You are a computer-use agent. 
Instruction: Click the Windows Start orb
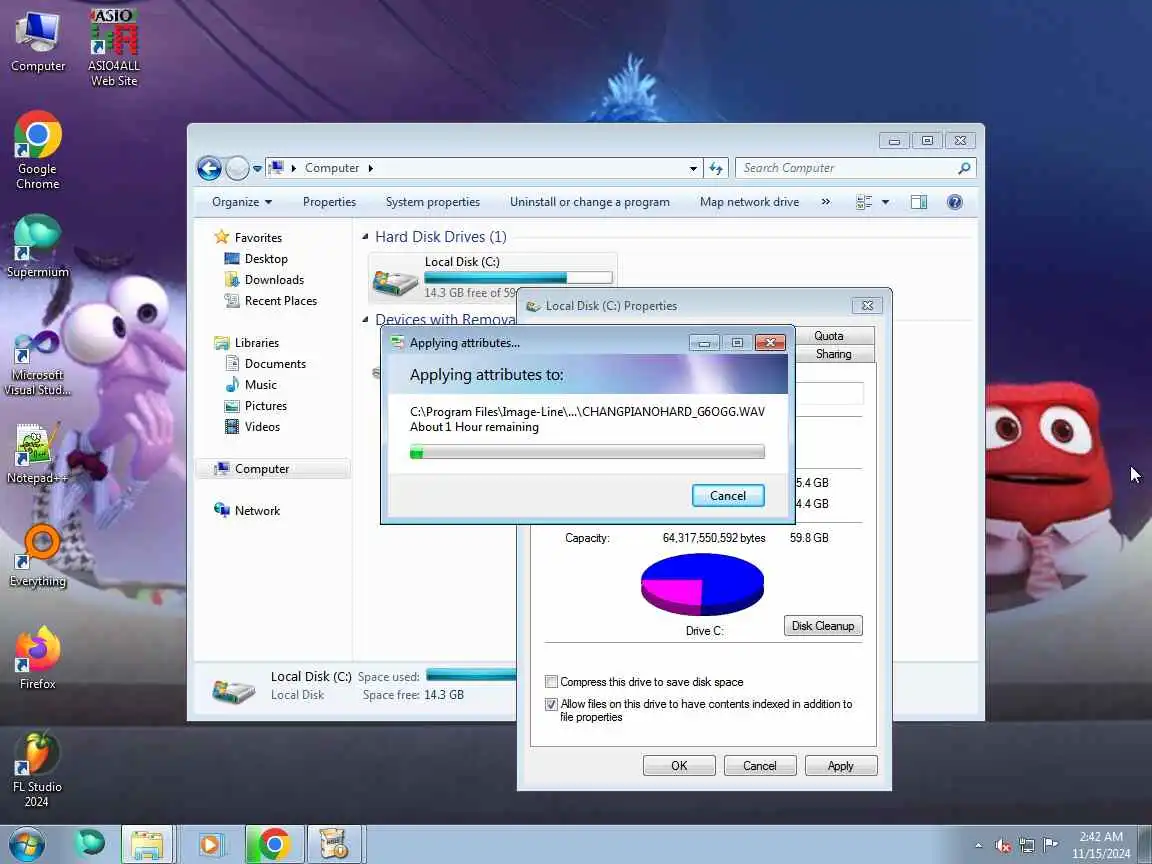(x=26, y=844)
